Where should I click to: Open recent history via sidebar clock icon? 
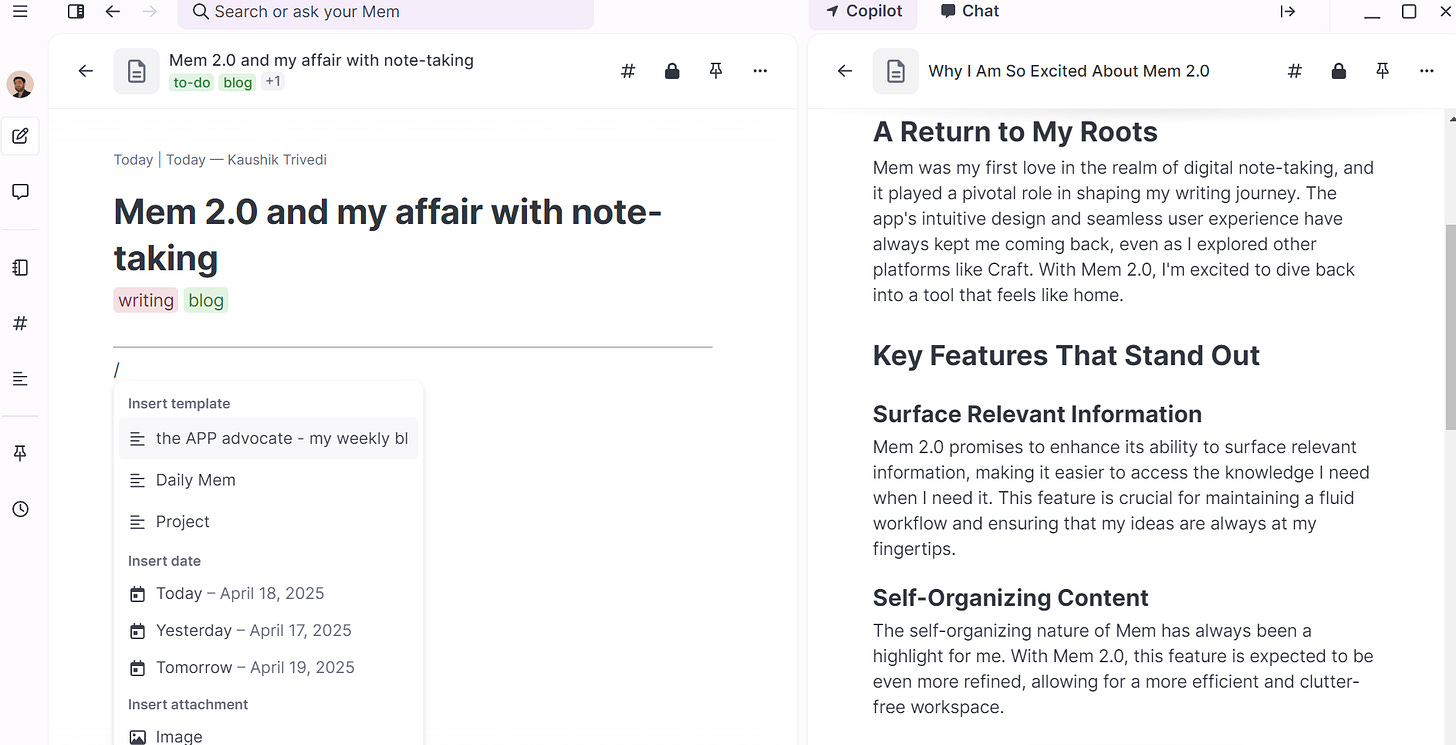tap(20, 510)
